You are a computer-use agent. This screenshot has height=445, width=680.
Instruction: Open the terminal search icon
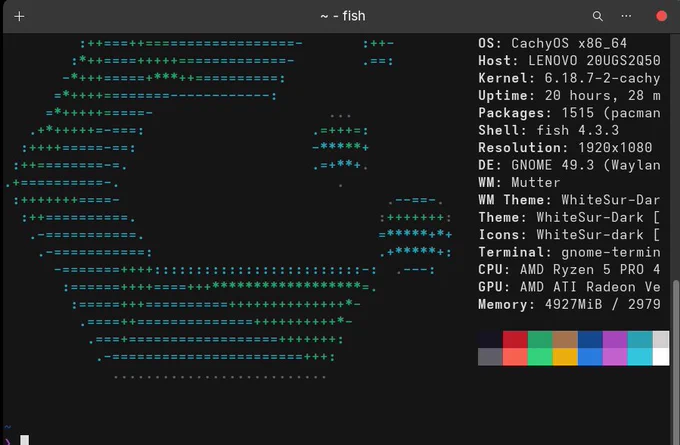[598, 16]
